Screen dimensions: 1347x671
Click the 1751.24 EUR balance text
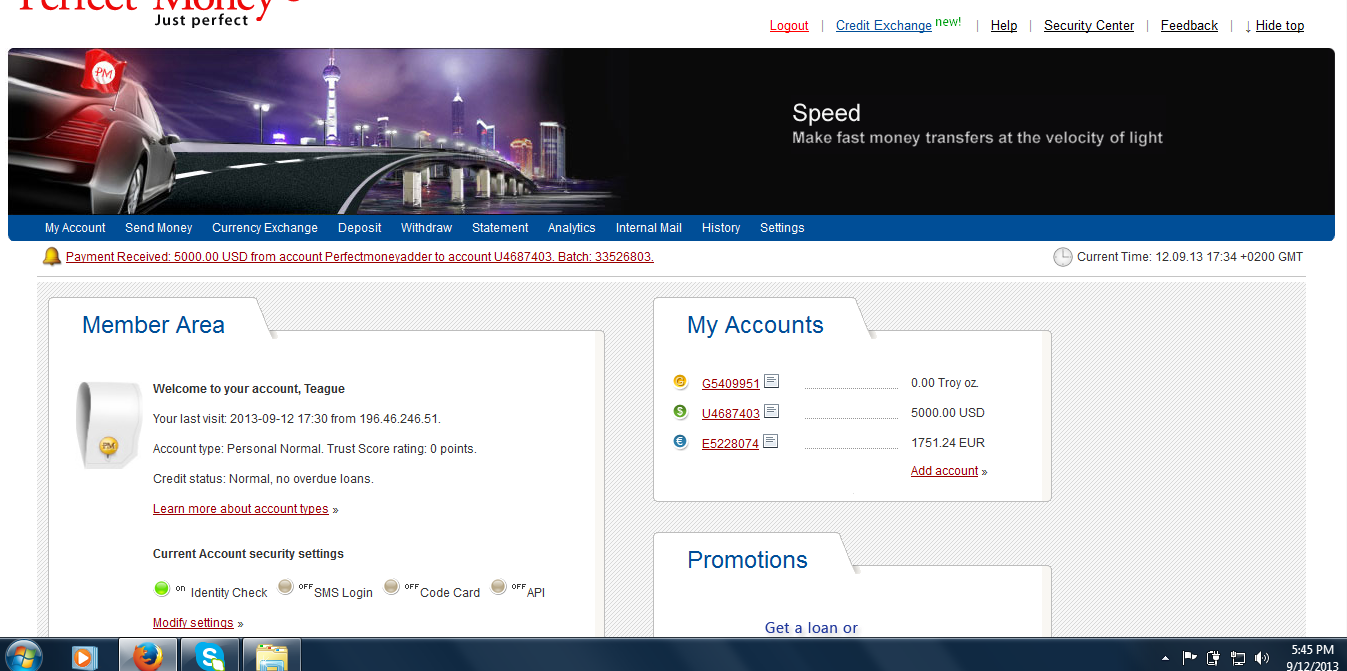[948, 443]
